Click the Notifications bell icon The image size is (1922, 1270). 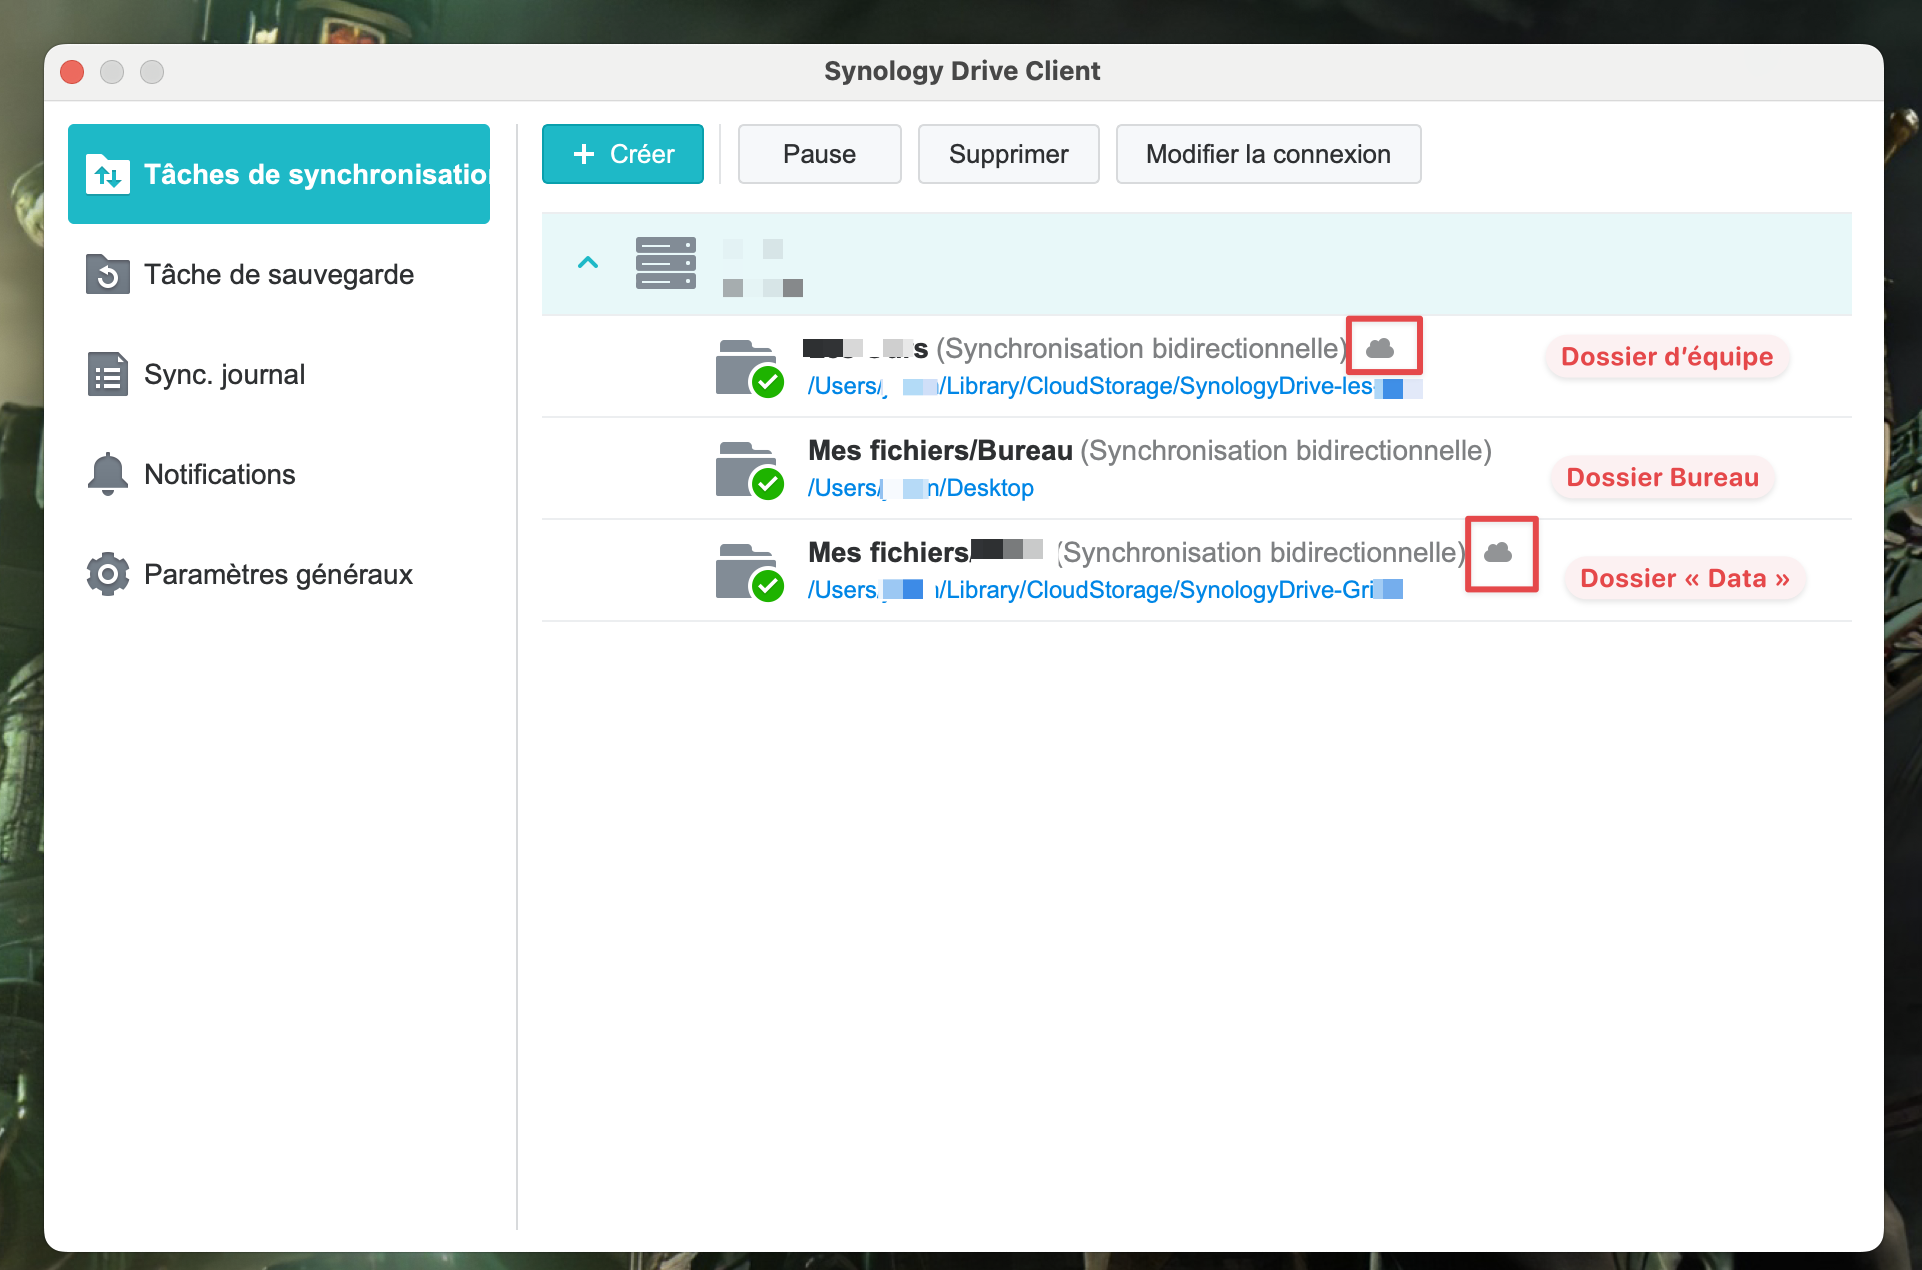click(x=108, y=474)
